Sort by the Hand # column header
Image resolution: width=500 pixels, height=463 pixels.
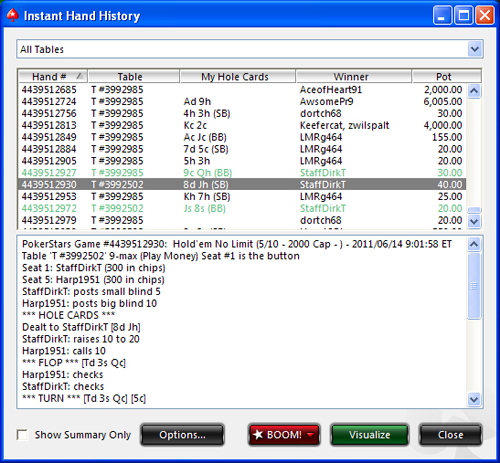point(53,77)
